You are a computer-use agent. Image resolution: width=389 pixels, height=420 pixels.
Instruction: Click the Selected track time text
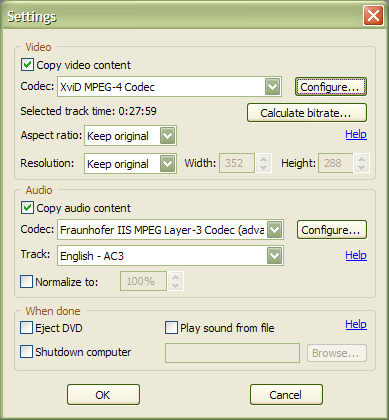[88, 111]
